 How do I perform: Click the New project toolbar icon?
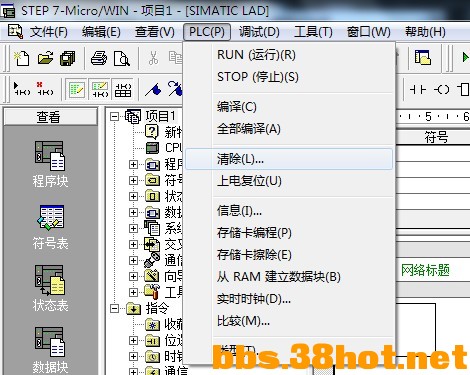click(22, 58)
